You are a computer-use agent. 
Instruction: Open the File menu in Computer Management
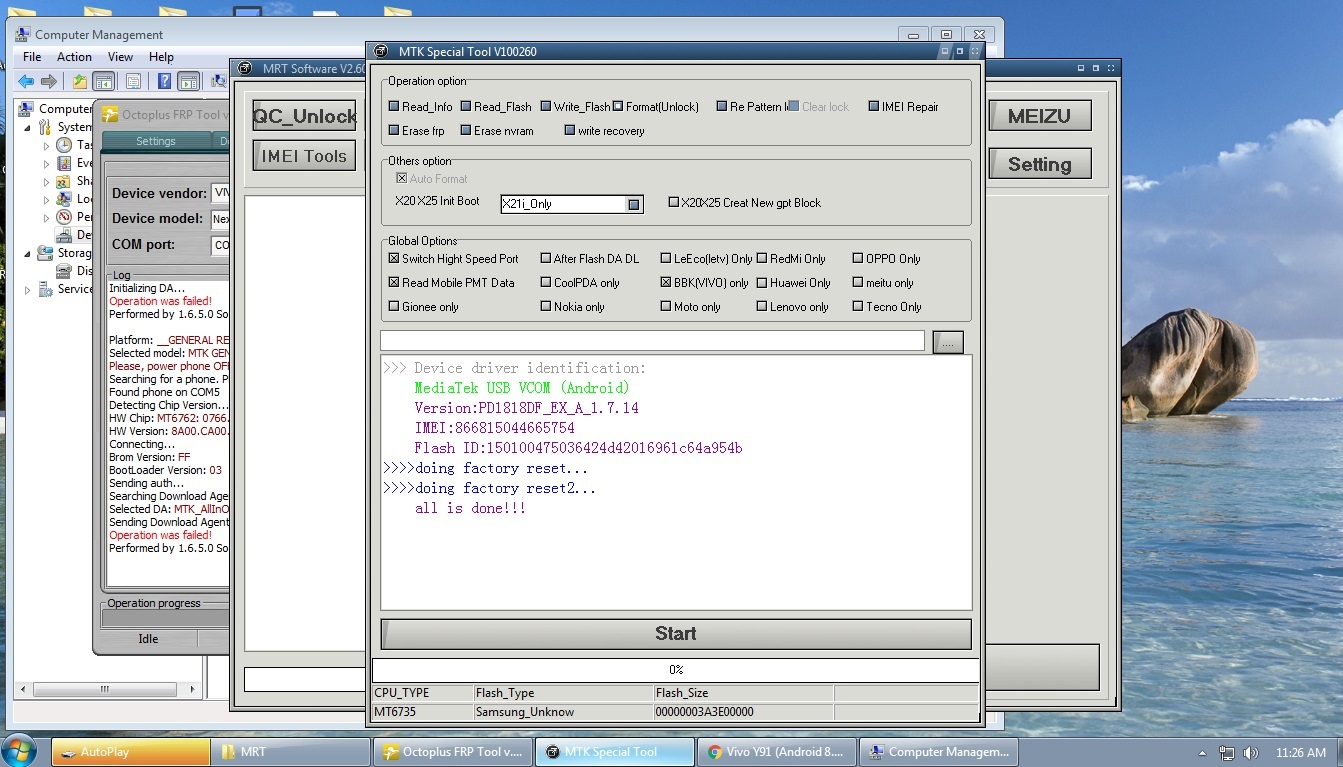(32, 57)
